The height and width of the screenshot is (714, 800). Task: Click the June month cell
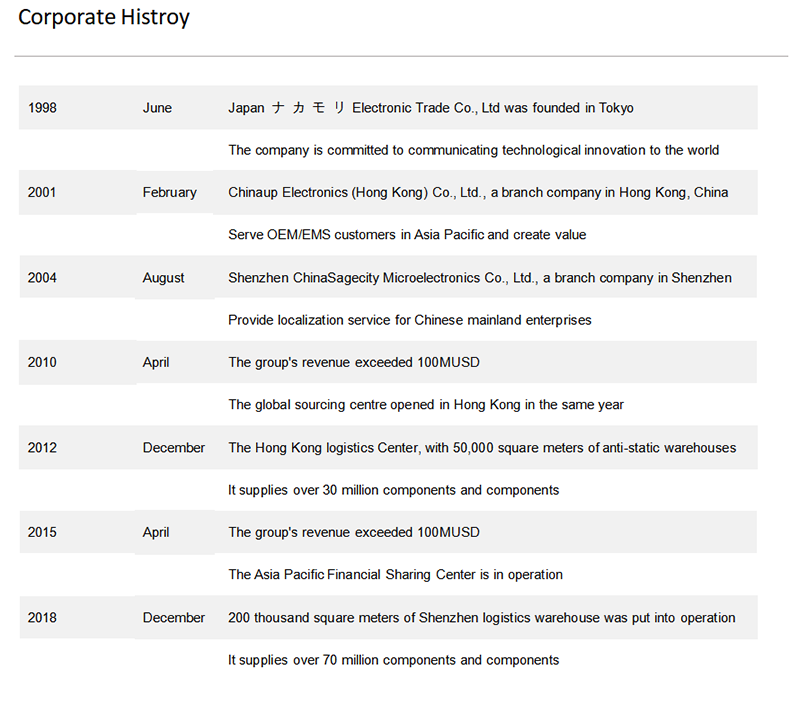pyautogui.click(x=157, y=108)
